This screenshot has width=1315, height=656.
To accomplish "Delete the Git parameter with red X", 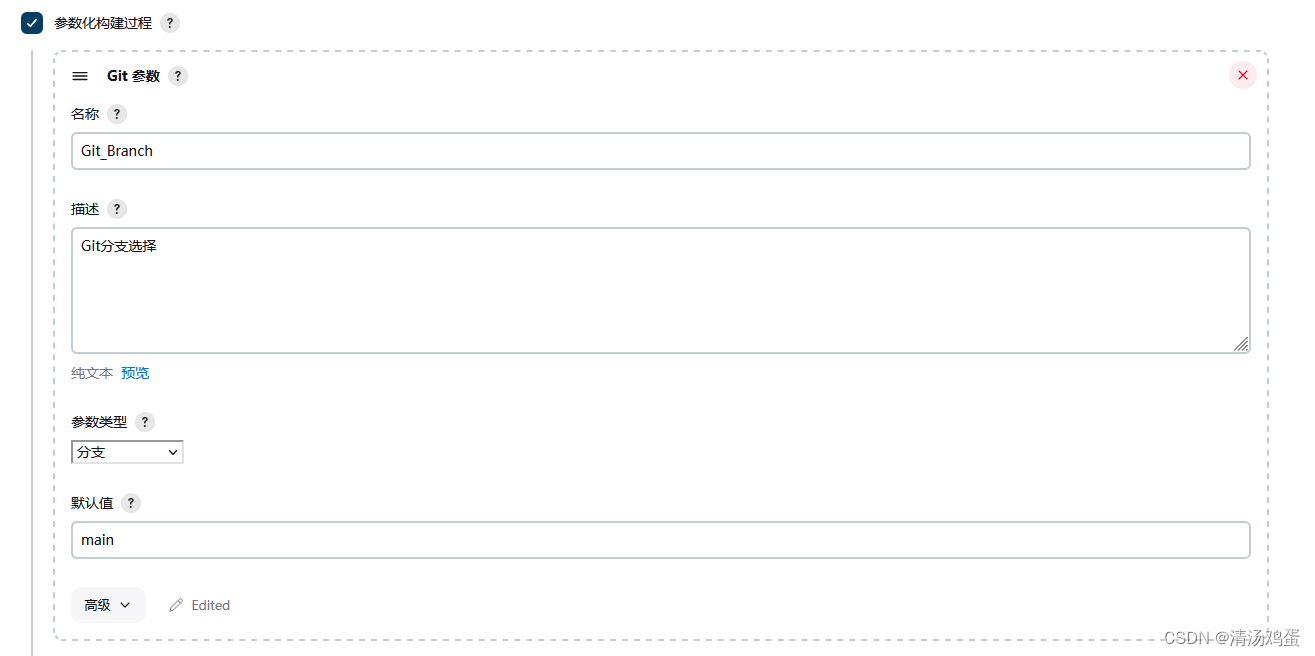I will point(1243,75).
